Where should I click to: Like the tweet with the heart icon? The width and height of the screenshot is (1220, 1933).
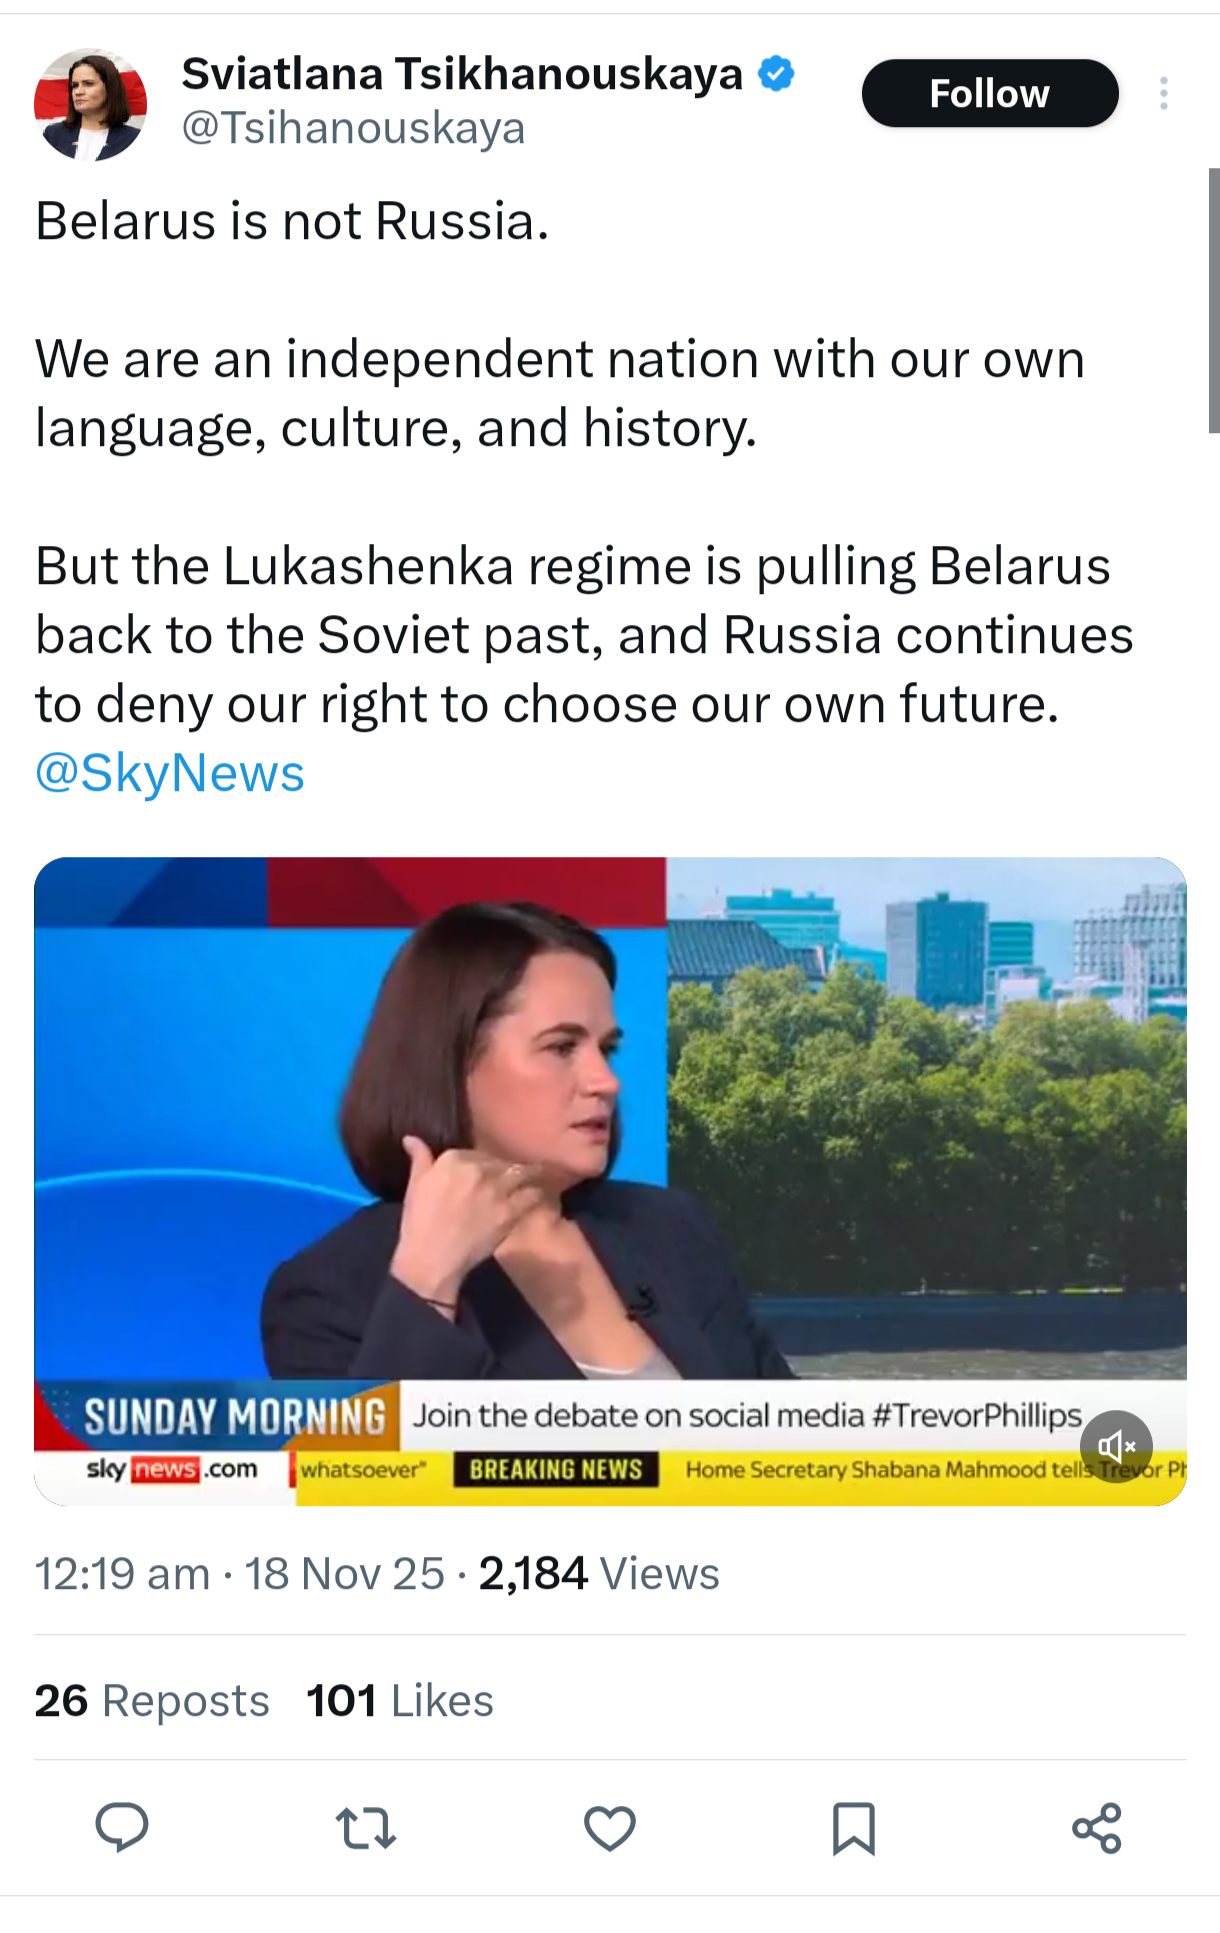[610, 1828]
